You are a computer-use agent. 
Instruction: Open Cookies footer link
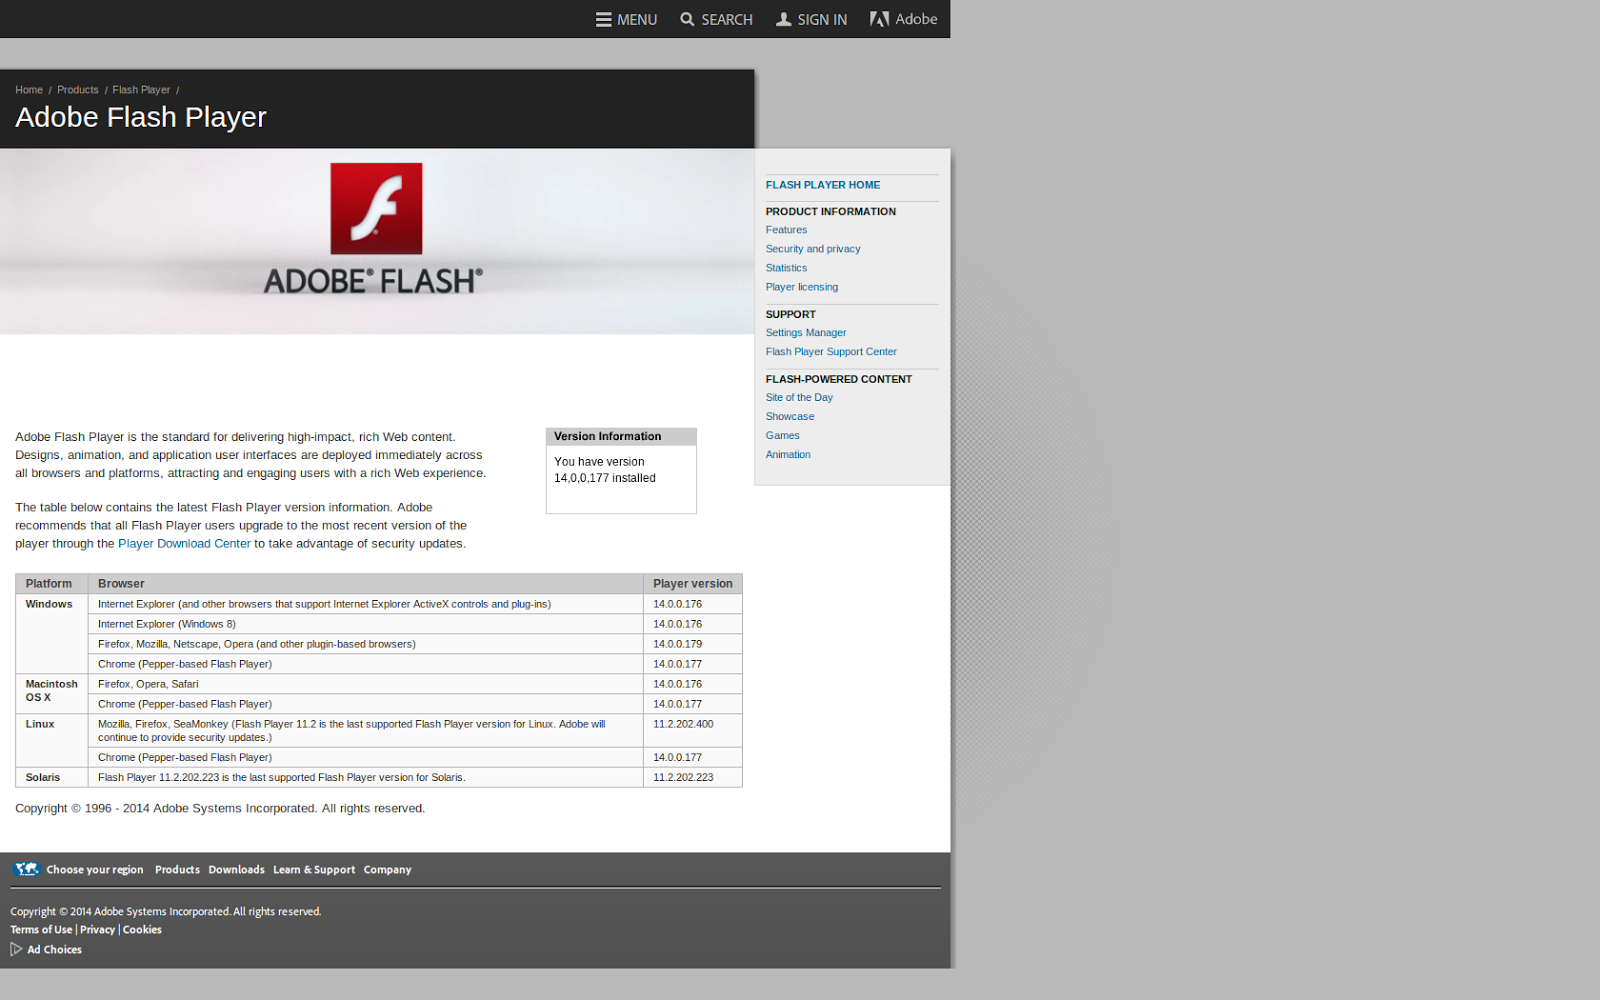coord(142,930)
